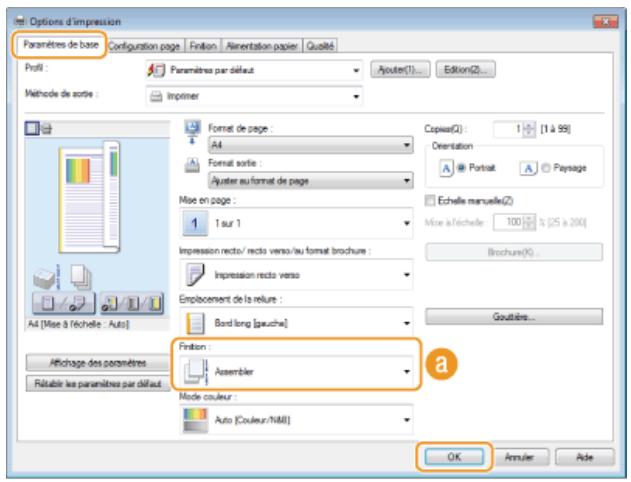Screen dimensions: 631x482
Task: Open help with the Aide button
Action: click(584, 457)
